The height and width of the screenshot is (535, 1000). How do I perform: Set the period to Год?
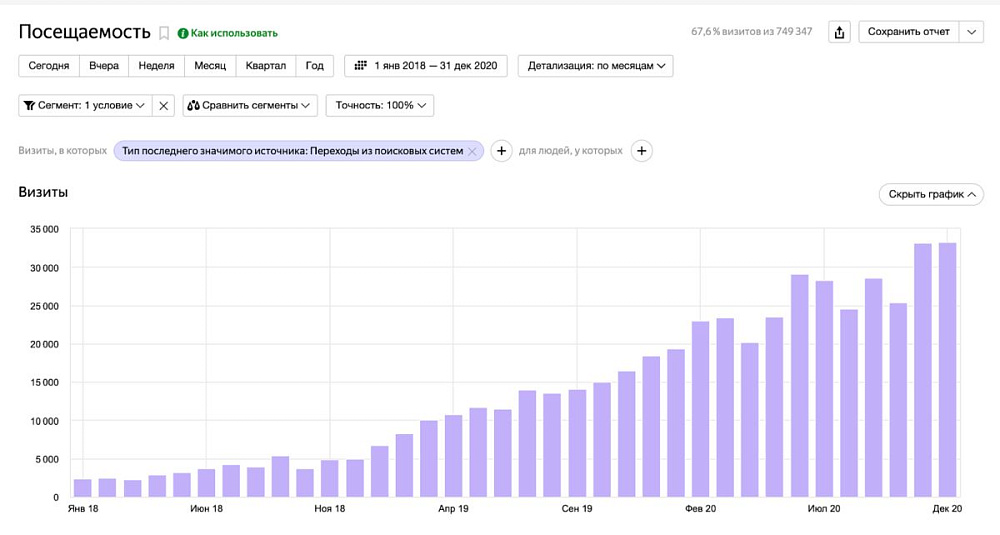314,66
